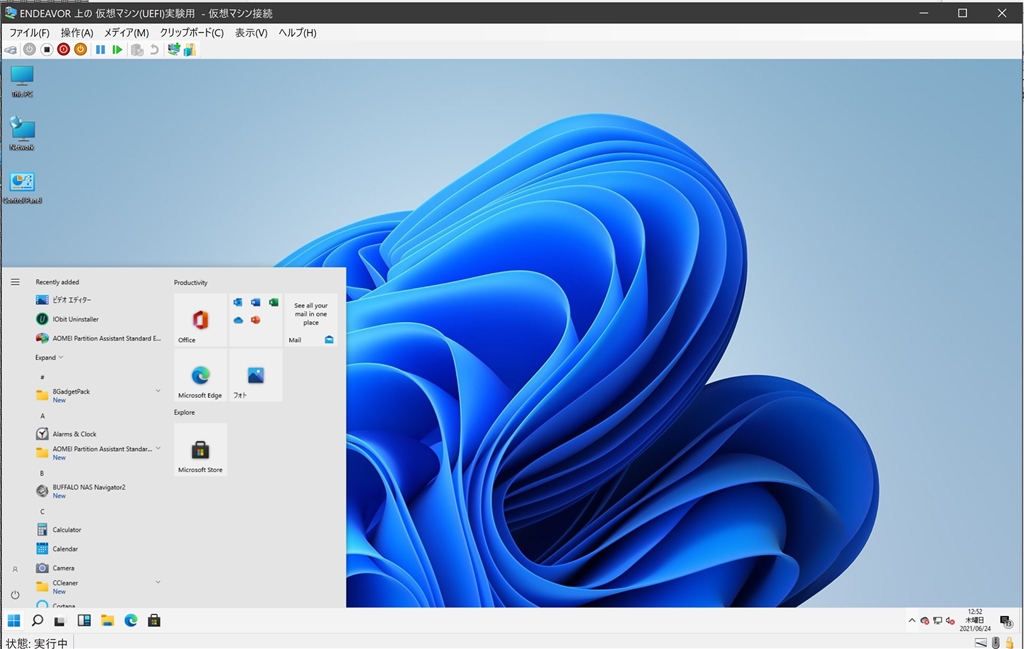Image resolution: width=1024 pixels, height=649 pixels.
Task: Open the Microsoft Store tile
Action: click(200, 449)
